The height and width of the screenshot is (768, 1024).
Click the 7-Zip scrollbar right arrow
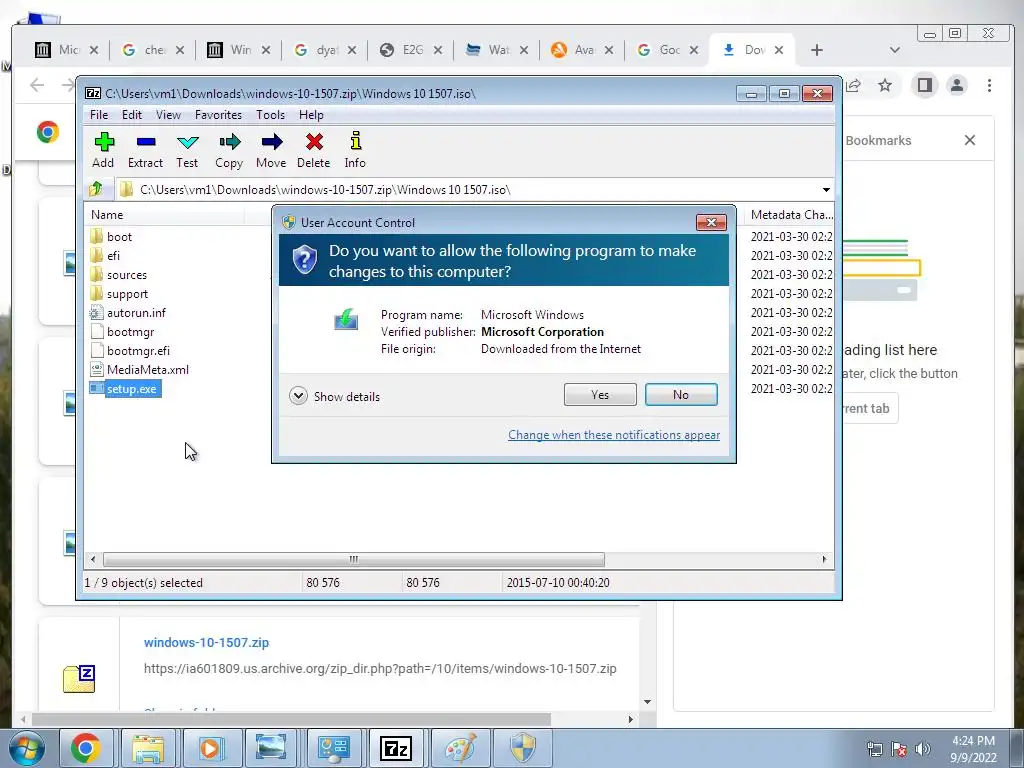(824, 560)
